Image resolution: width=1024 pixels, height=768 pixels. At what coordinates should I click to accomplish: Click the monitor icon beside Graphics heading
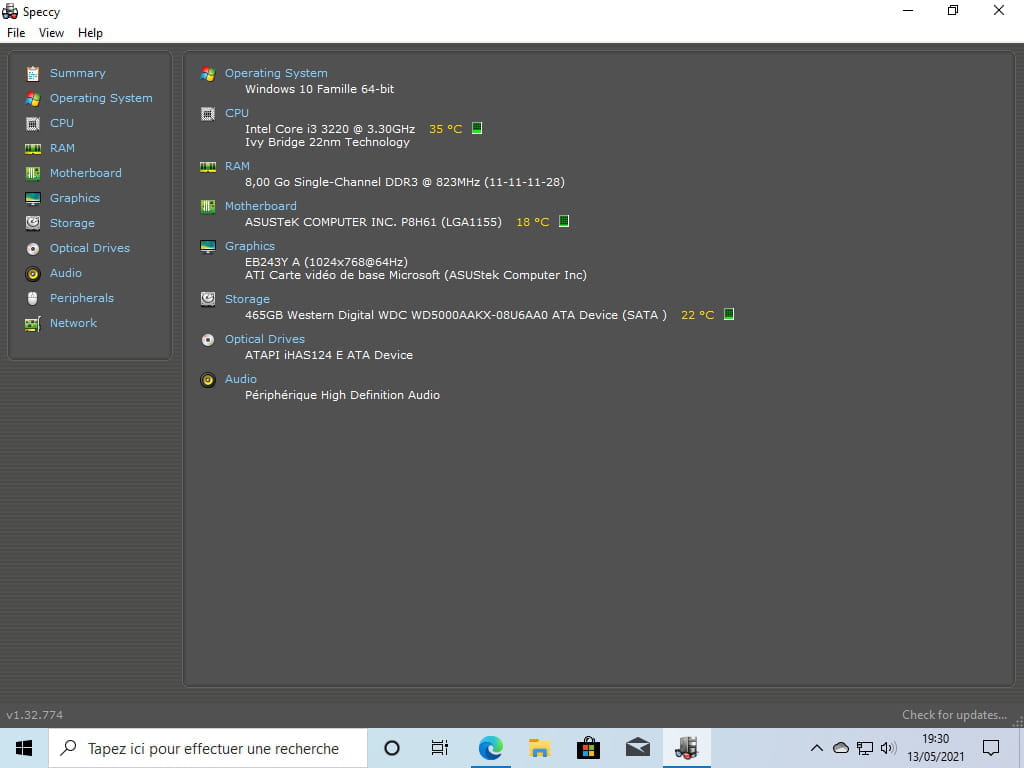click(208, 247)
